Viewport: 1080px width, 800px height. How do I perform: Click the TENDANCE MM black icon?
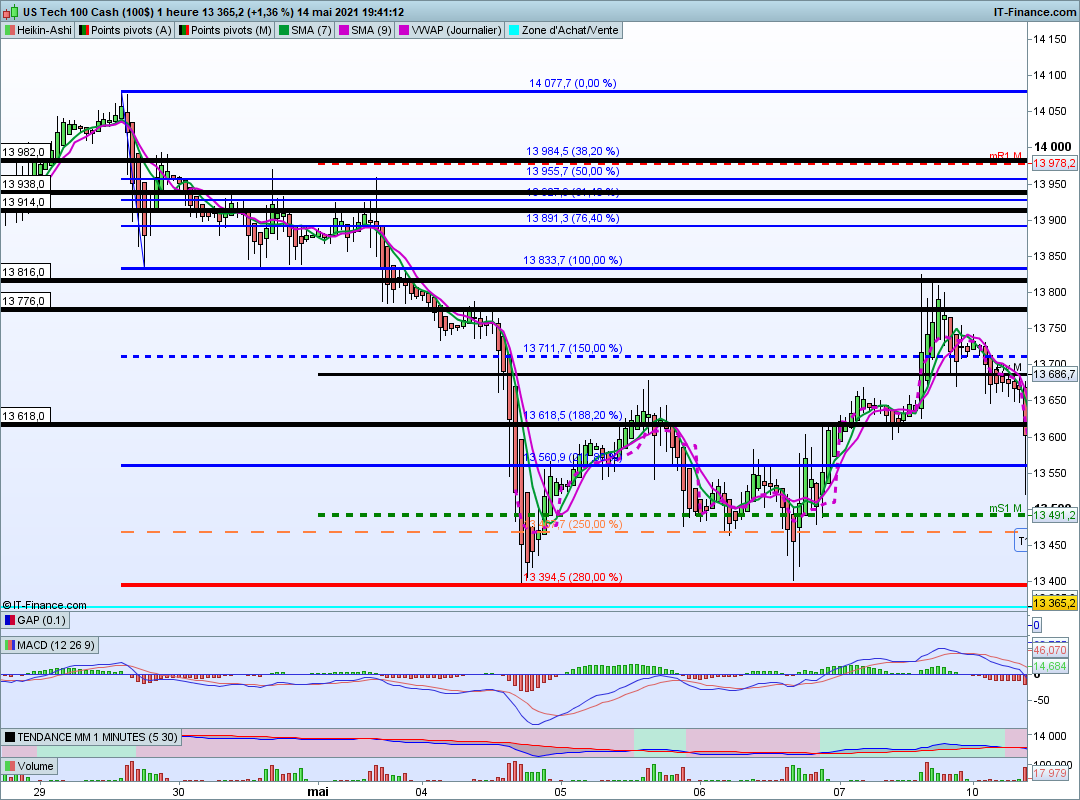10,737
